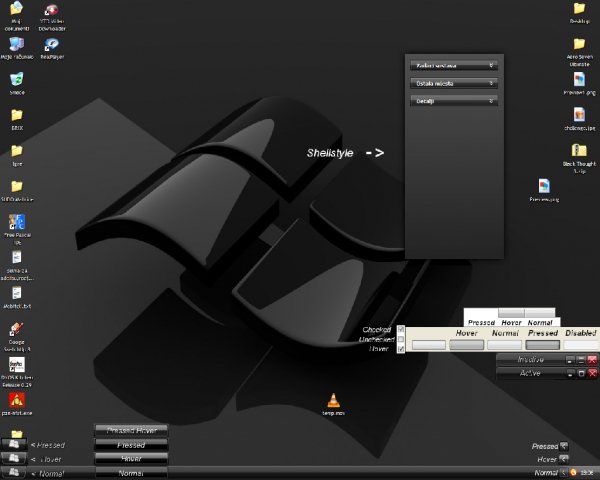Image resolution: width=600 pixels, height=480 pixels.
Task: Click the sample button under Hover label
Action: pos(466,345)
